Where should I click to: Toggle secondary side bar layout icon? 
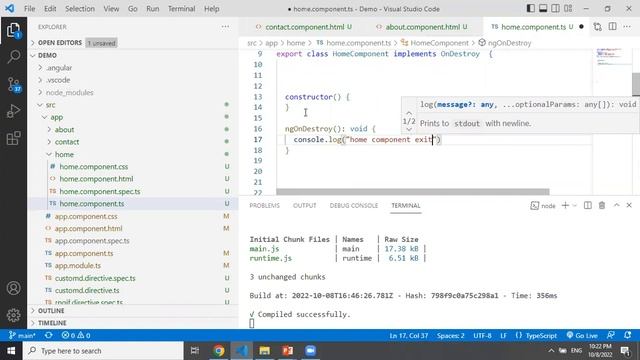pyautogui.click(x=556, y=9)
